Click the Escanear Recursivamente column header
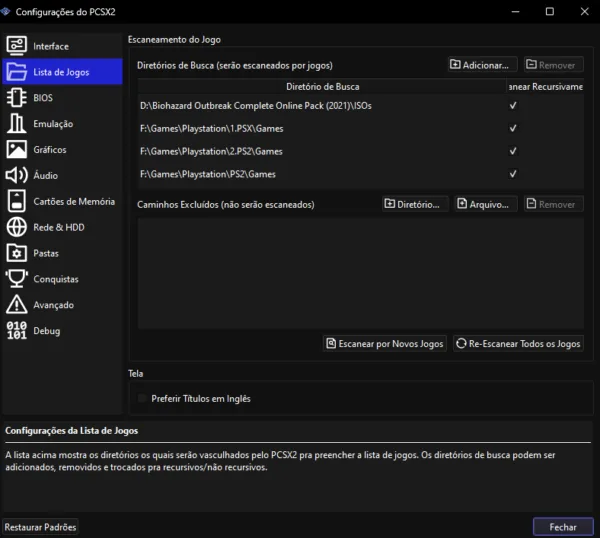600x538 pixels. click(x=545, y=87)
